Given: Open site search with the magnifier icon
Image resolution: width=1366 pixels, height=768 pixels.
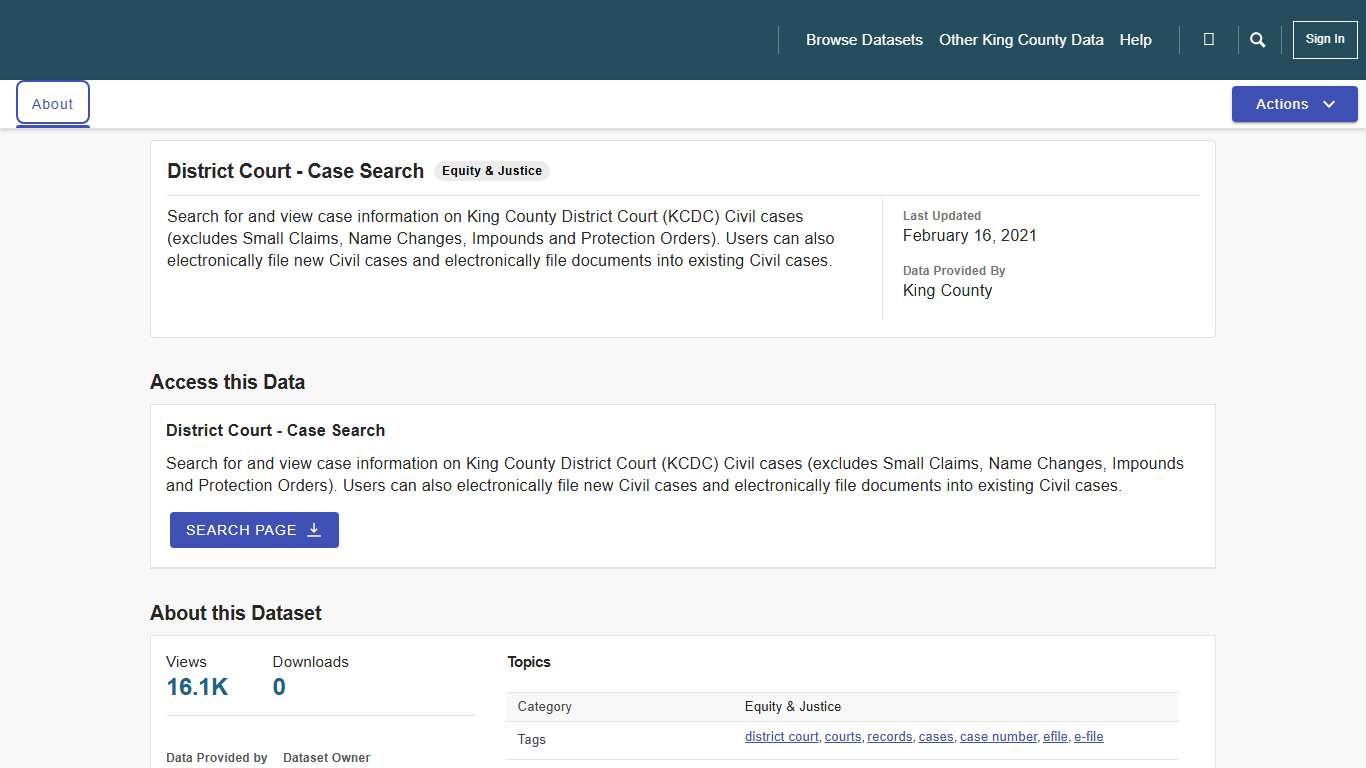Looking at the screenshot, I should 1257,39.
